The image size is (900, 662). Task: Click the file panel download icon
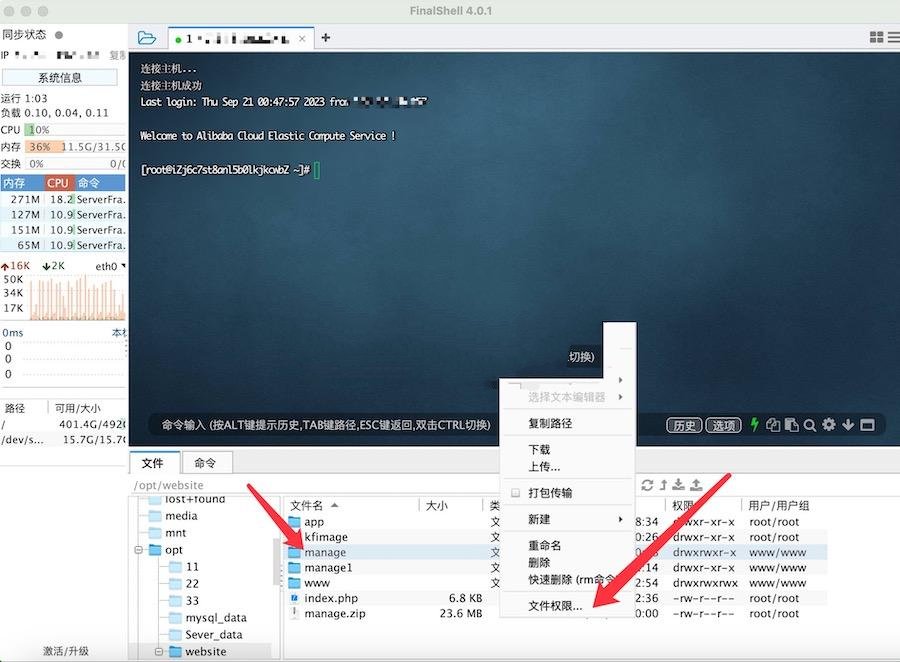pyautogui.click(x=678, y=485)
